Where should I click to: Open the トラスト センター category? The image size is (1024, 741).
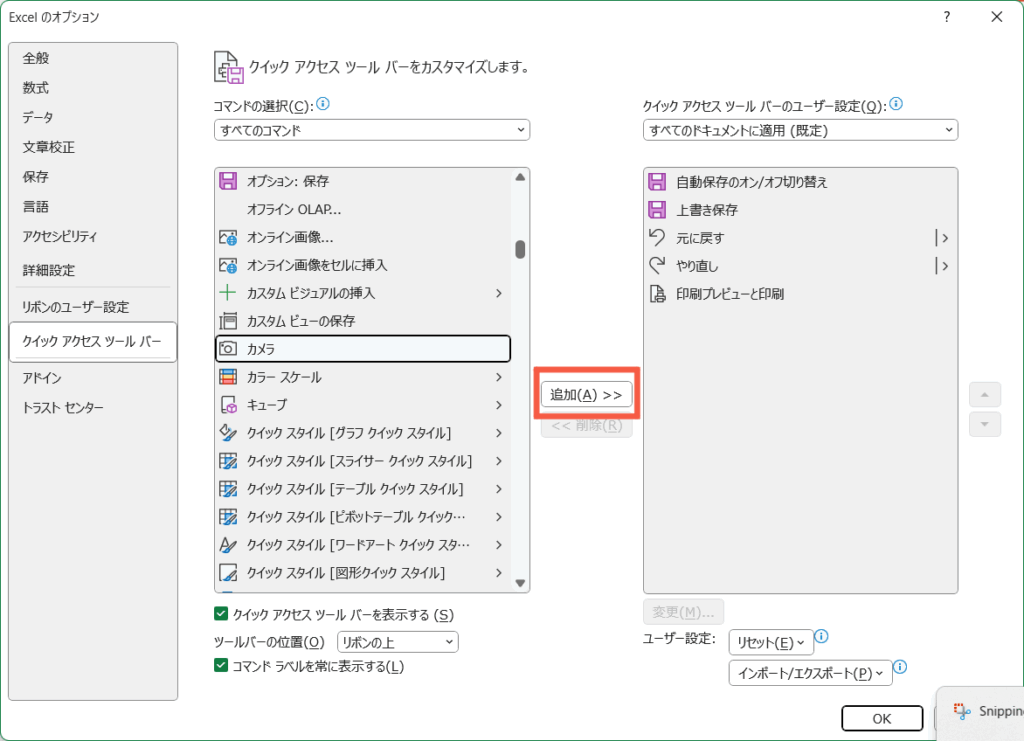(x=63, y=408)
